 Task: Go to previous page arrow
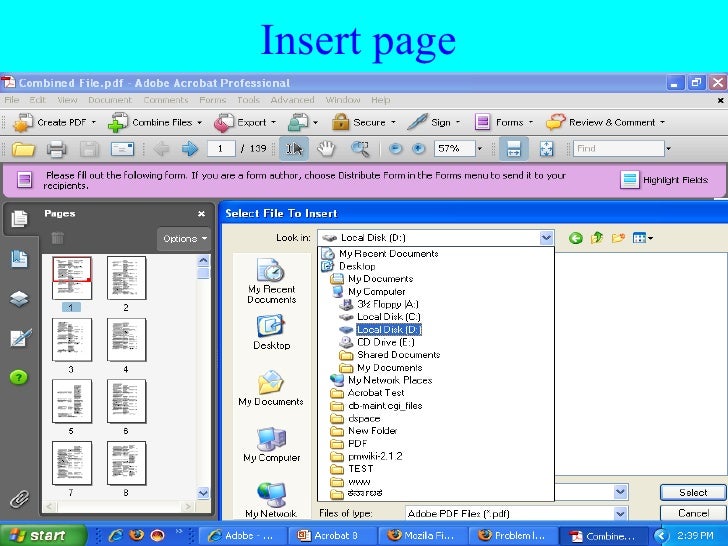coord(161,149)
